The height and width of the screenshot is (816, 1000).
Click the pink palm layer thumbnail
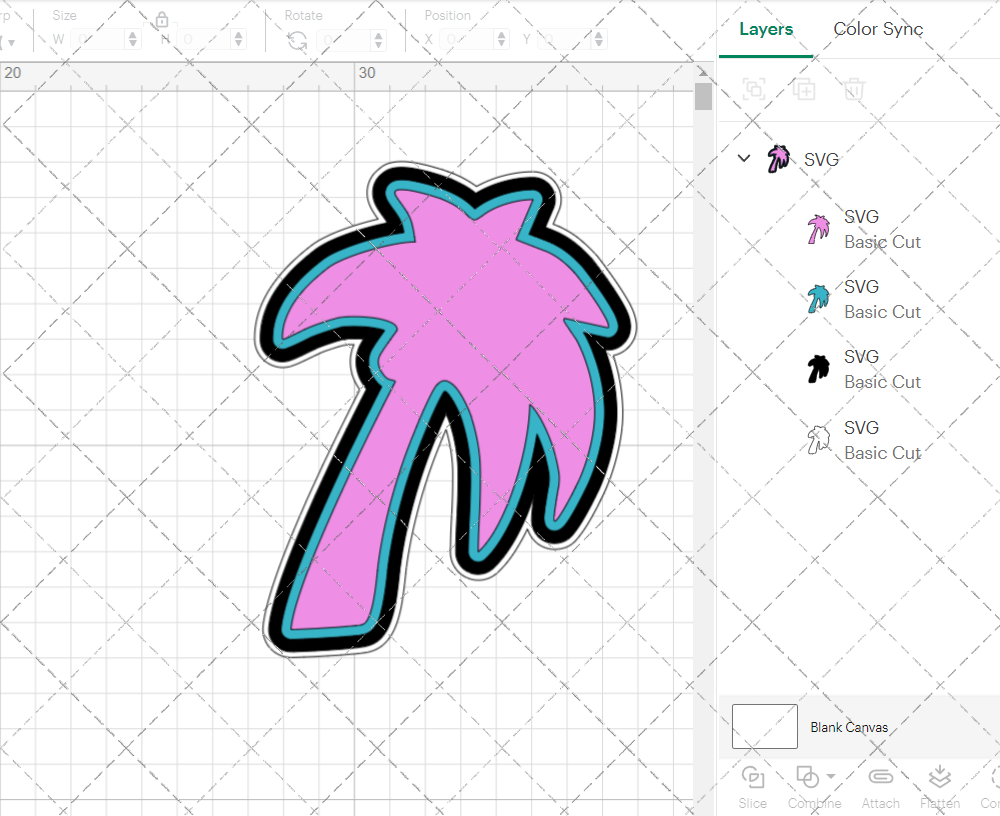coord(818,230)
